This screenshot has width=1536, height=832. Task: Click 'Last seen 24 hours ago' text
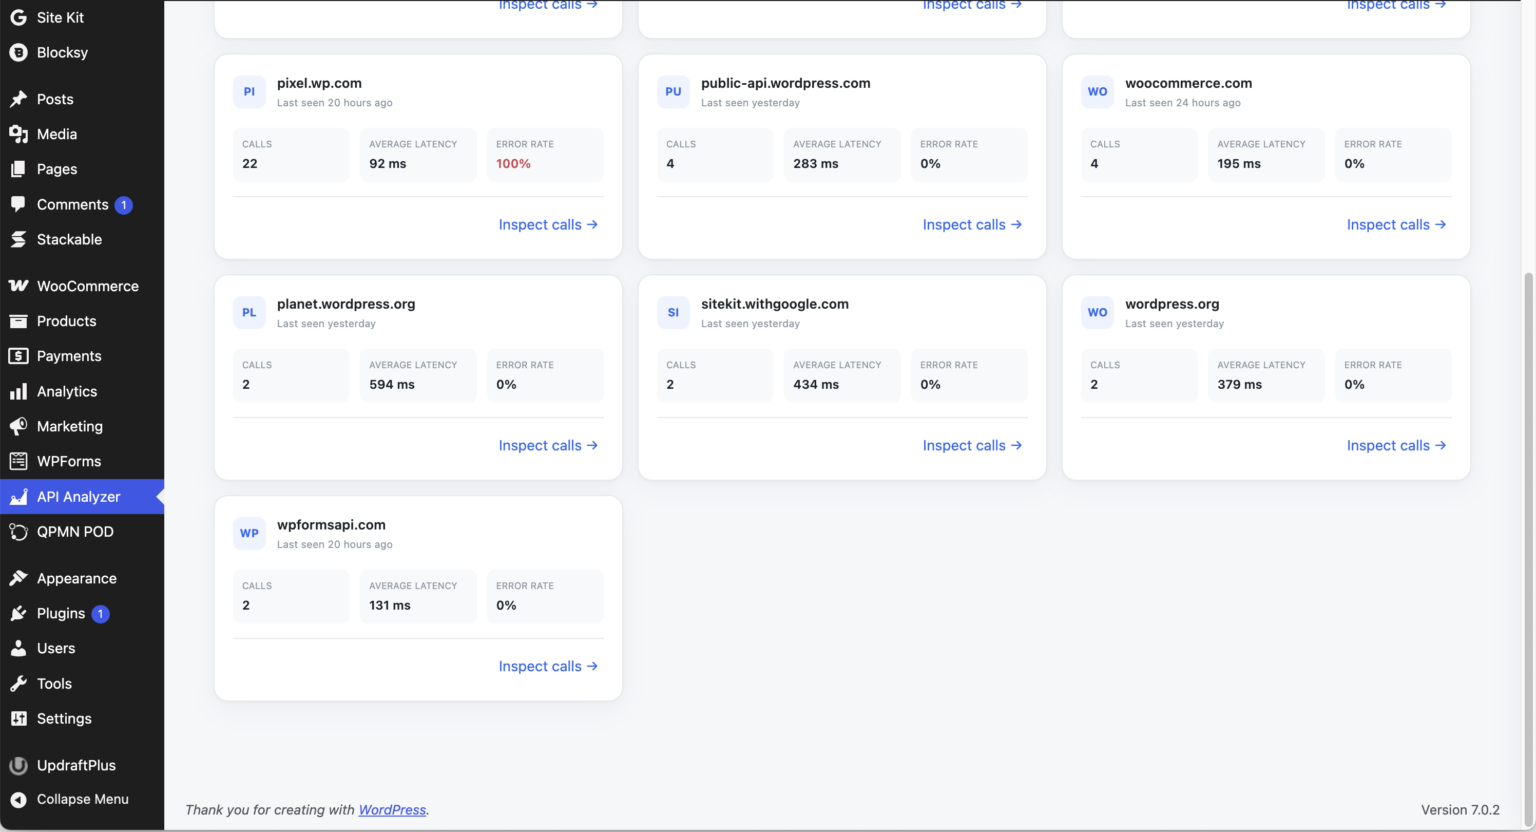click(x=1183, y=103)
